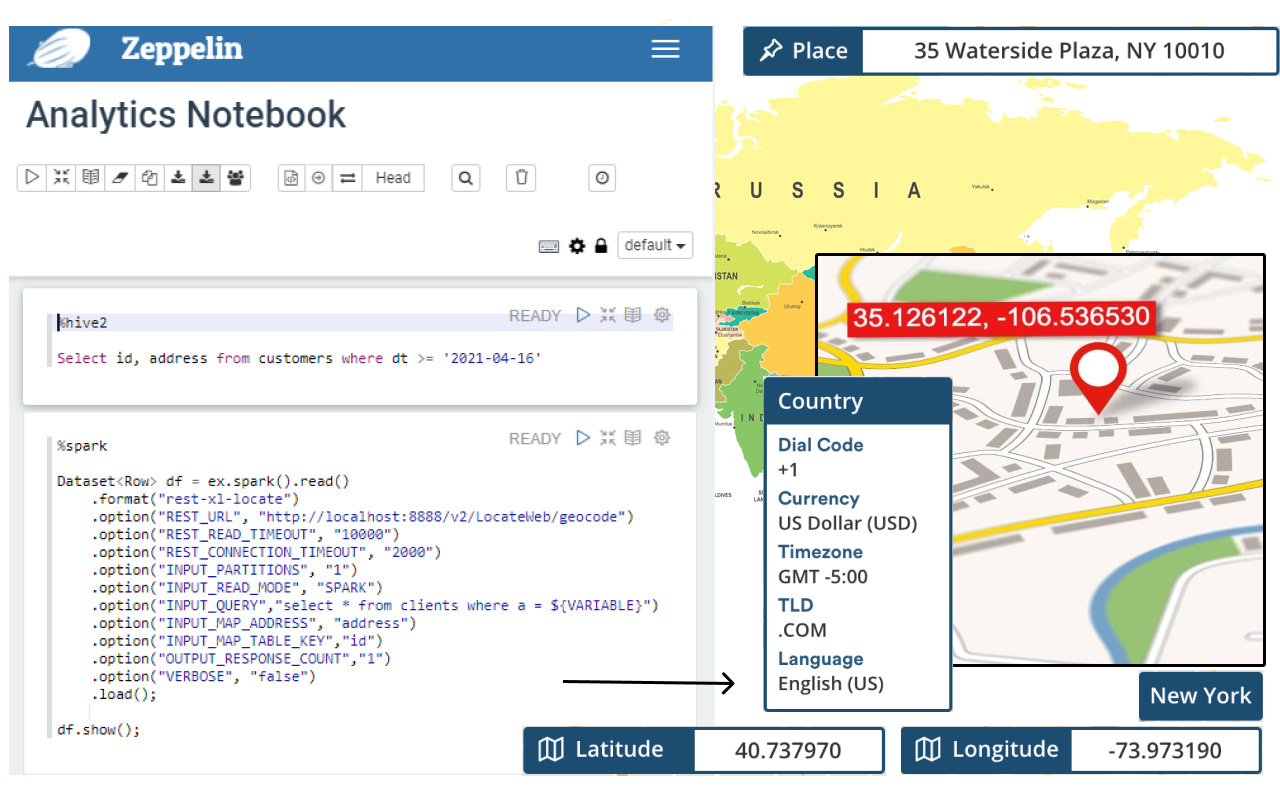Open interpreter binding gear icon in notebook header
This screenshot has height=800, width=1280.
point(577,246)
